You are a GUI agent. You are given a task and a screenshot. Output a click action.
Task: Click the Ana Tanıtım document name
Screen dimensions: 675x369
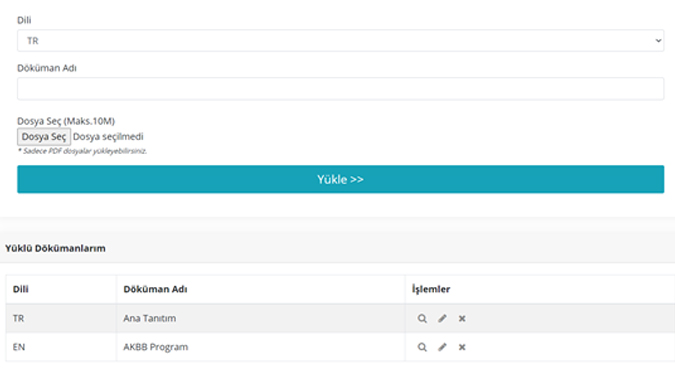click(149, 319)
